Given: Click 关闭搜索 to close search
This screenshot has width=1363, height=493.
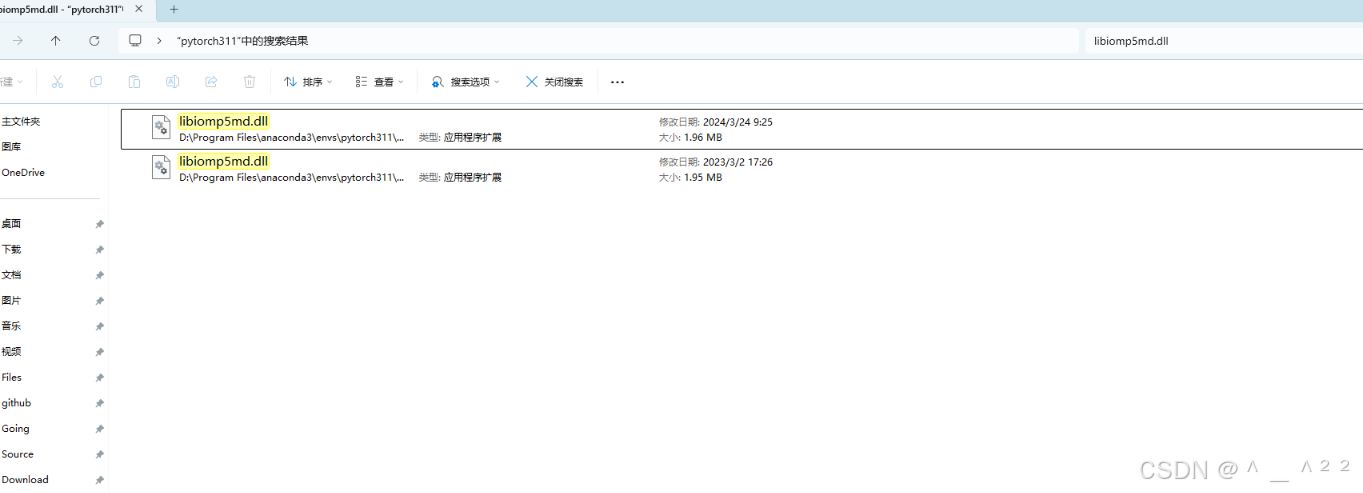Looking at the screenshot, I should coord(554,82).
